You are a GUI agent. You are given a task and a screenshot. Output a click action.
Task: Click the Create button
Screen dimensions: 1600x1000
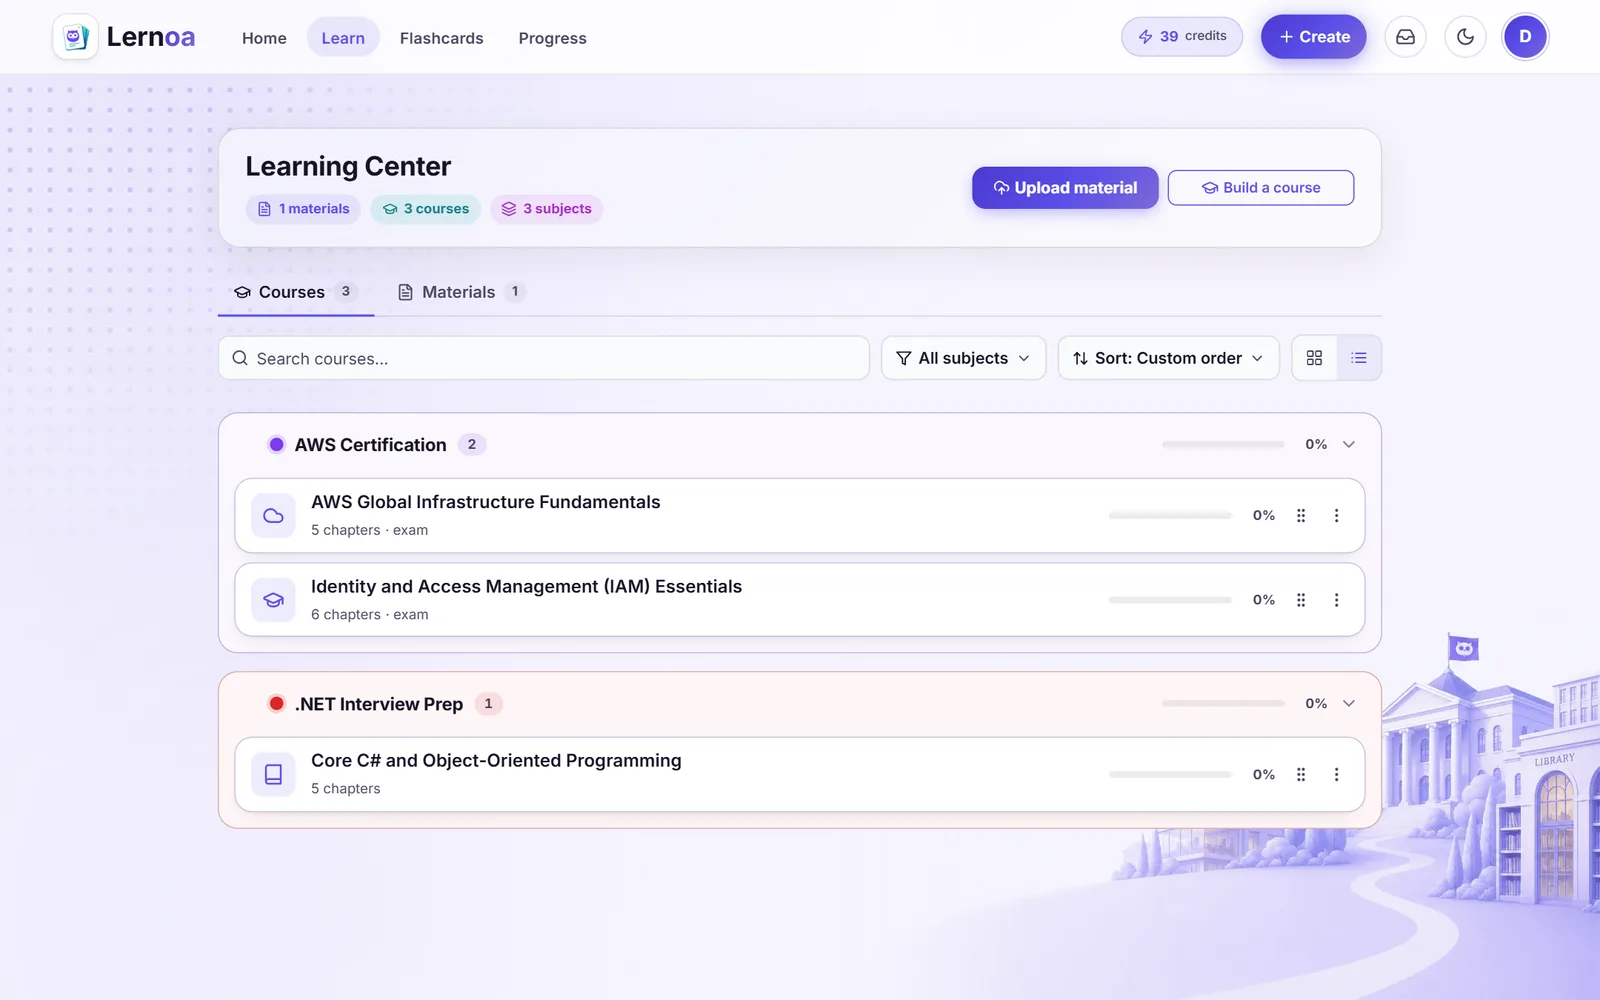[1313, 37]
